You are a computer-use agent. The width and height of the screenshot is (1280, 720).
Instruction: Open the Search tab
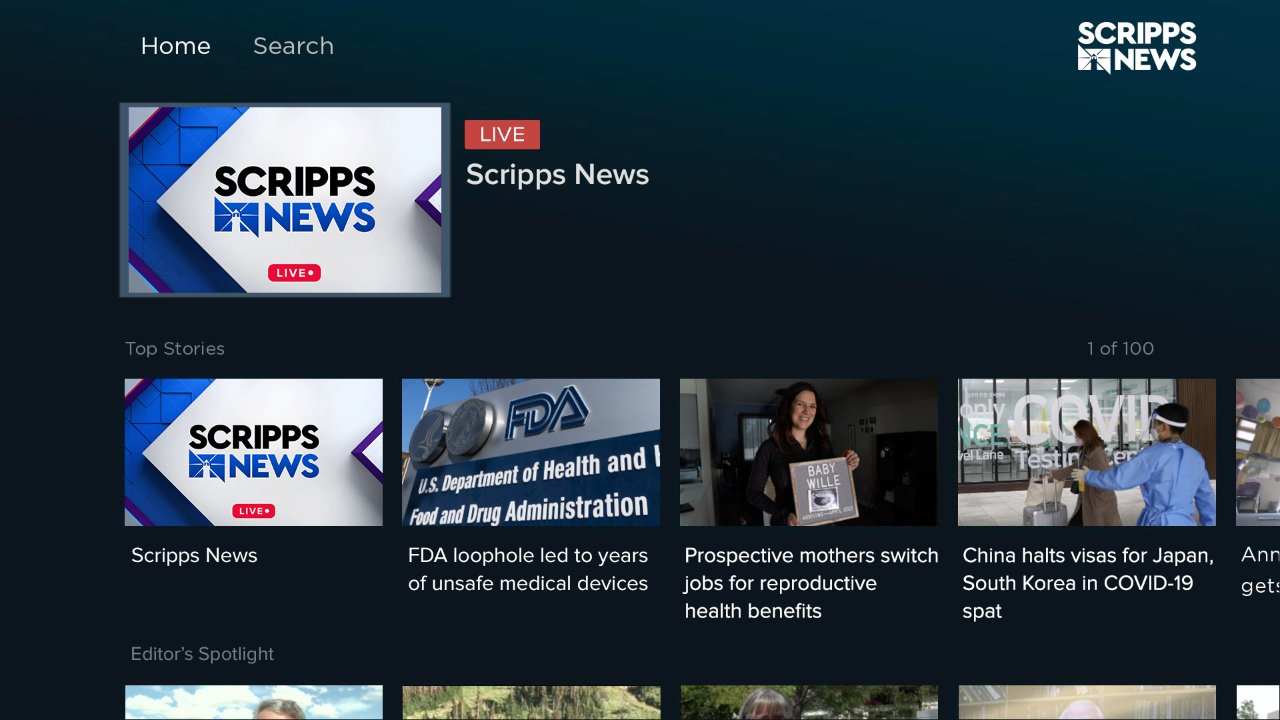293,46
